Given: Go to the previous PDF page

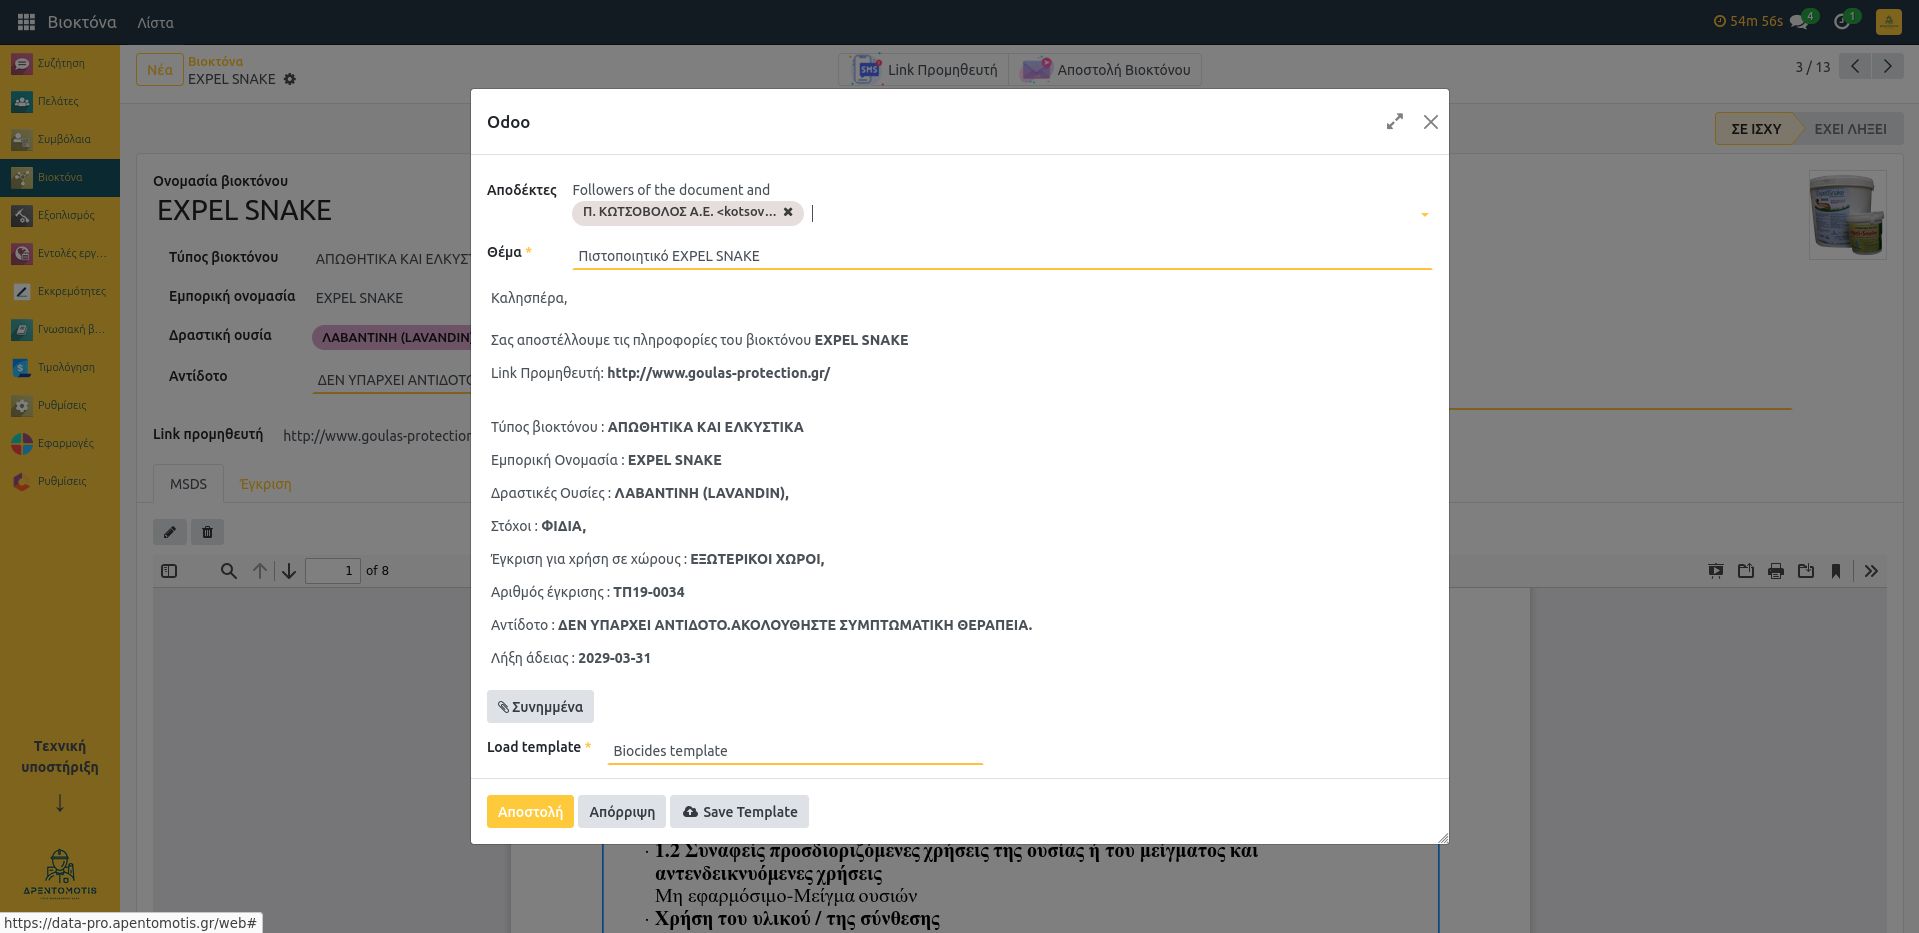Looking at the screenshot, I should (260, 571).
